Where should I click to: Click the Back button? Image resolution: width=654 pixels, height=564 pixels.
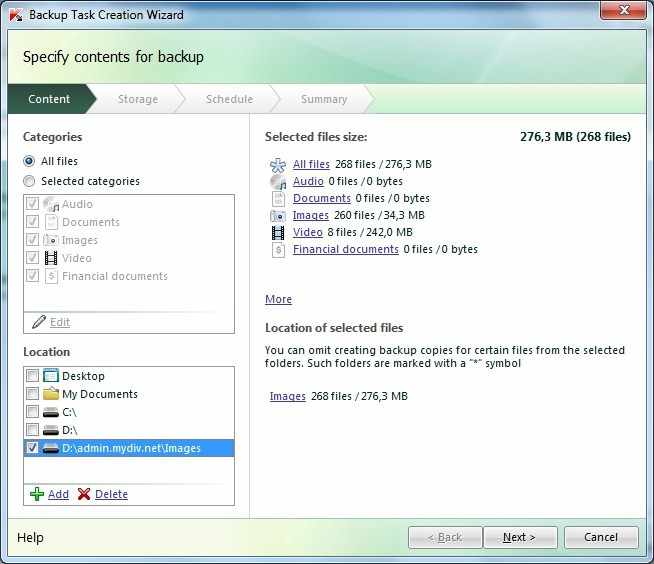(445, 537)
